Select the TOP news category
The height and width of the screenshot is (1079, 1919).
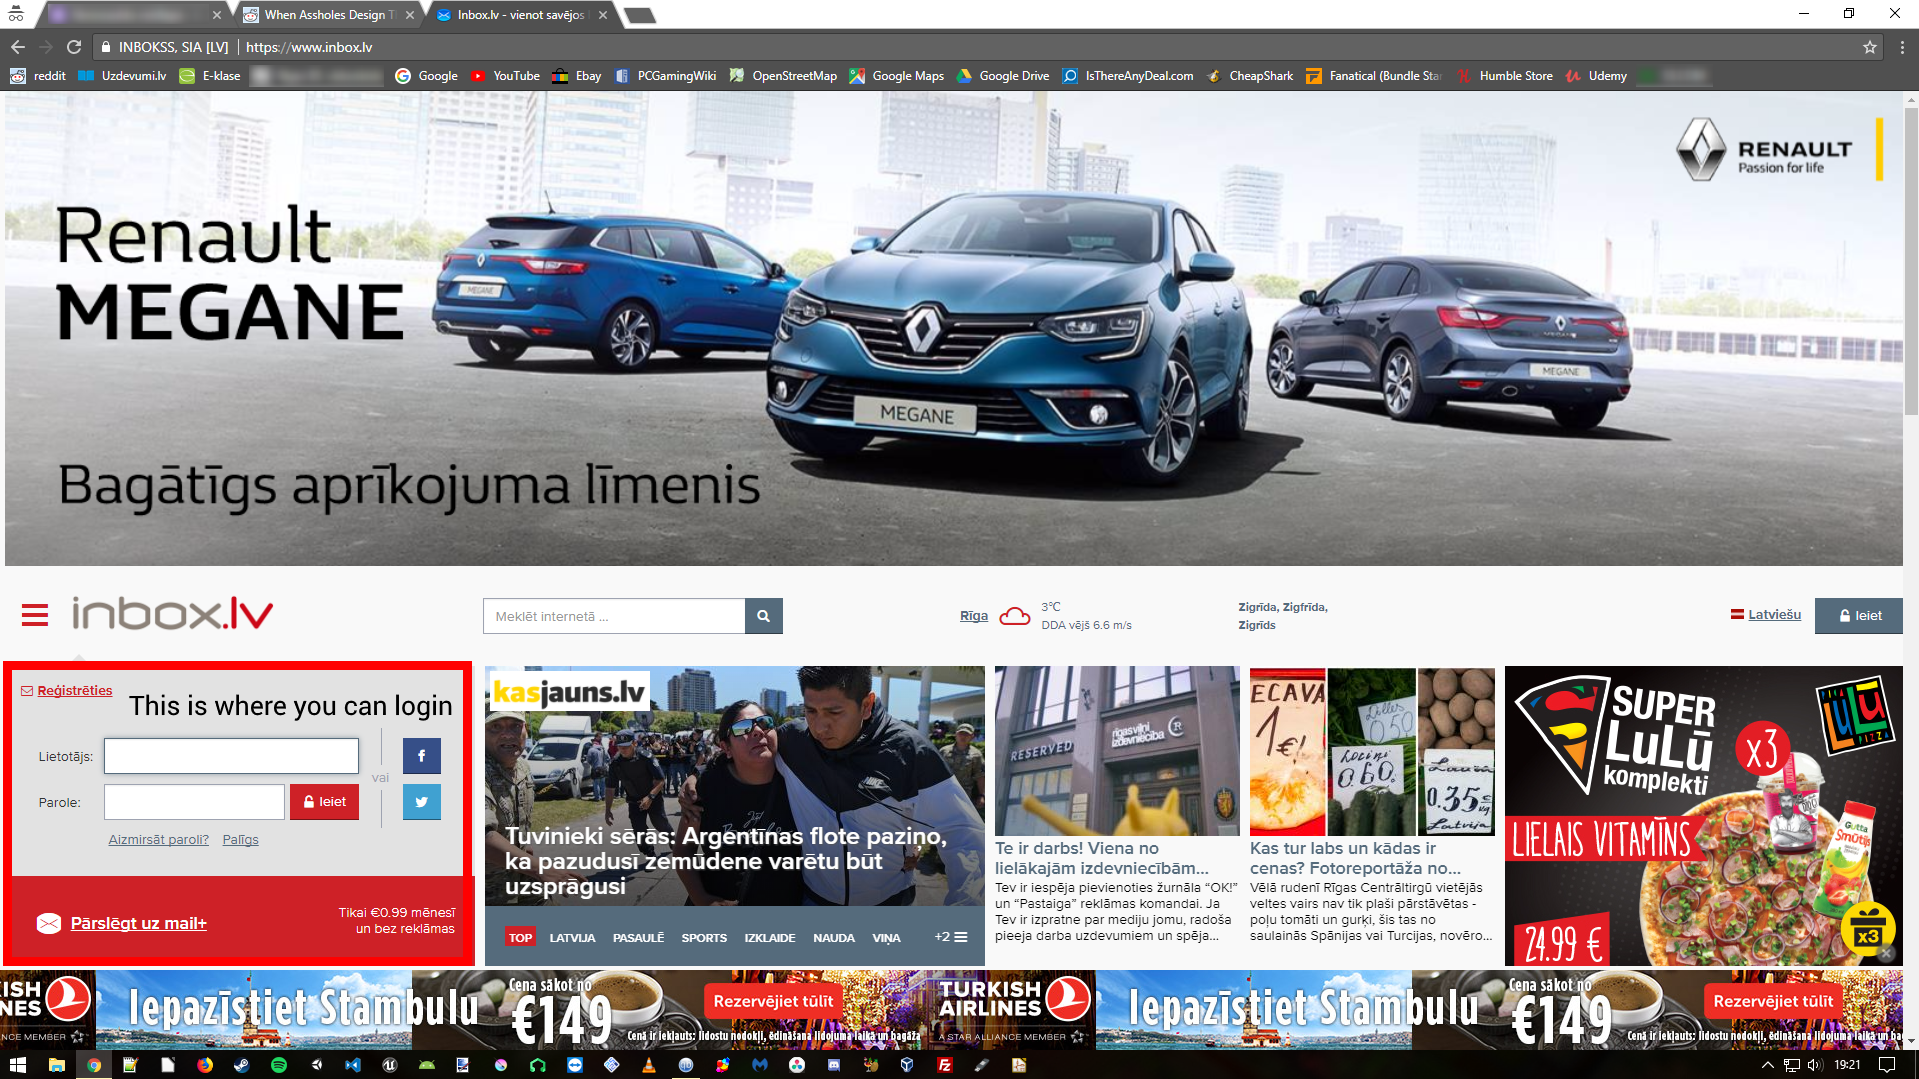[x=520, y=937]
